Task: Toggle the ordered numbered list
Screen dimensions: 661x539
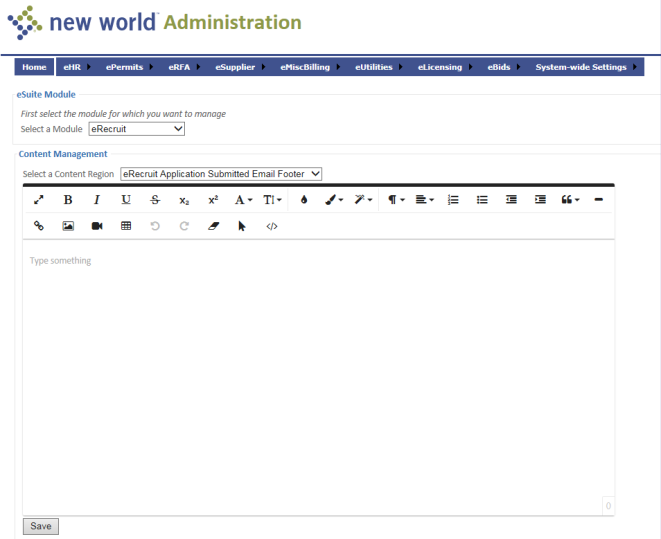Action: [x=453, y=200]
